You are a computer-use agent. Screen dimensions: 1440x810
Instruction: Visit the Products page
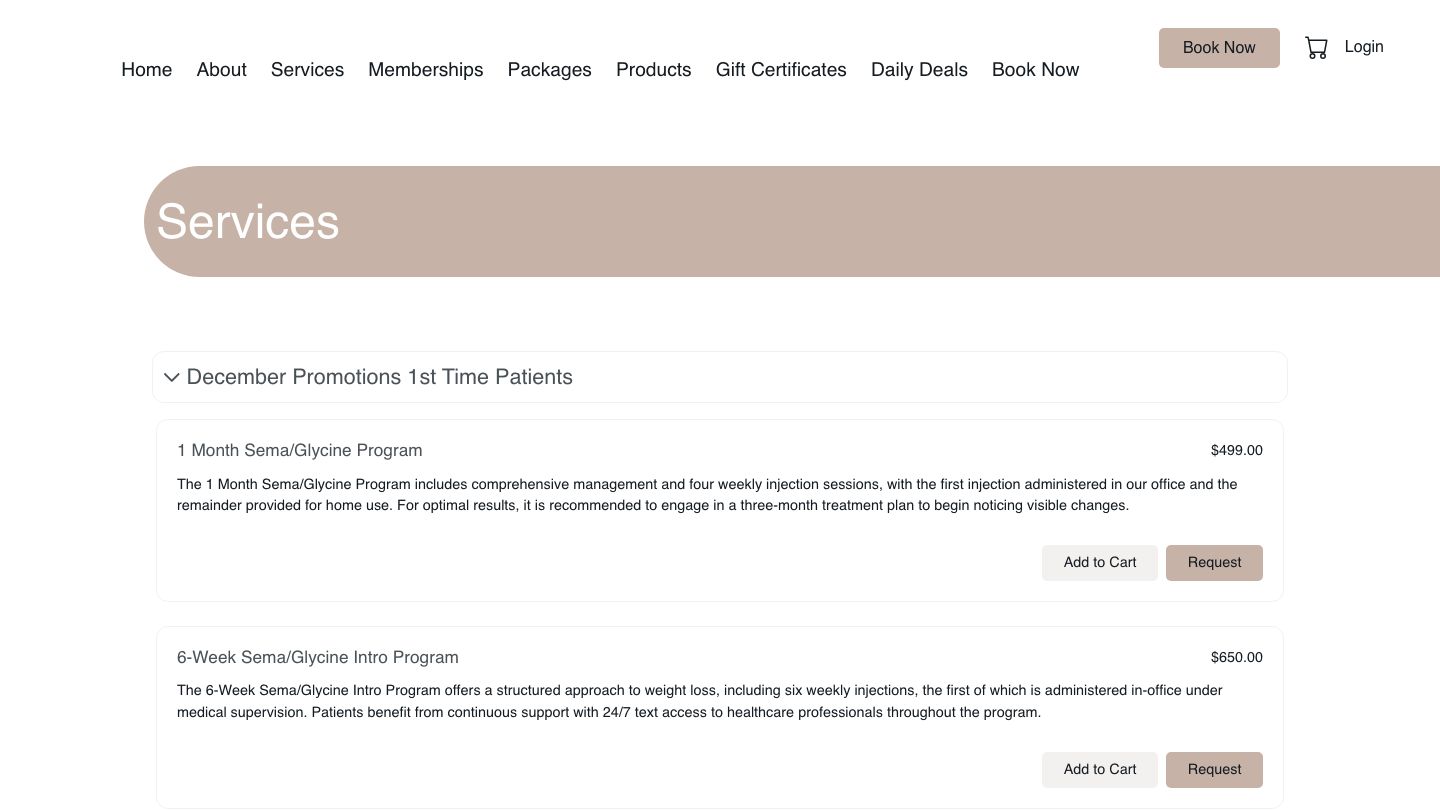pyautogui.click(x=653, y=70)
